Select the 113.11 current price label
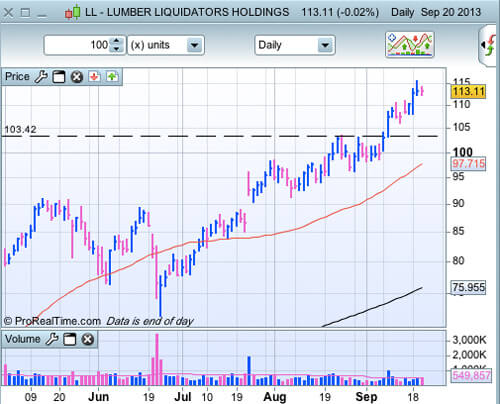 (468, 91)
